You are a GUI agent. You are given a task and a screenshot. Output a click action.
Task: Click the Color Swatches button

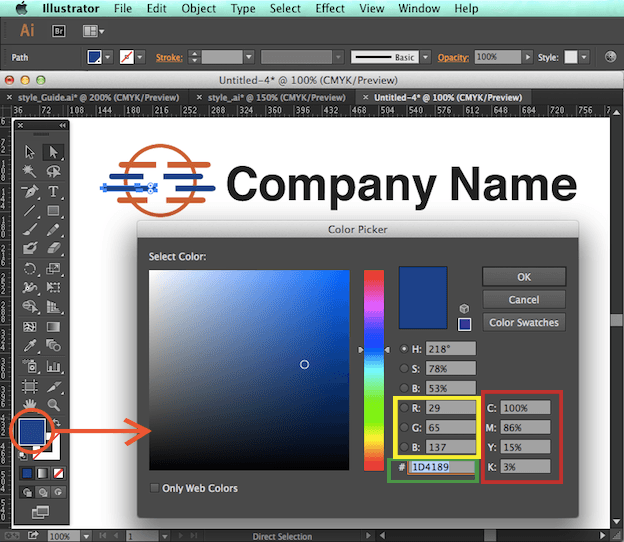(524, 322)
